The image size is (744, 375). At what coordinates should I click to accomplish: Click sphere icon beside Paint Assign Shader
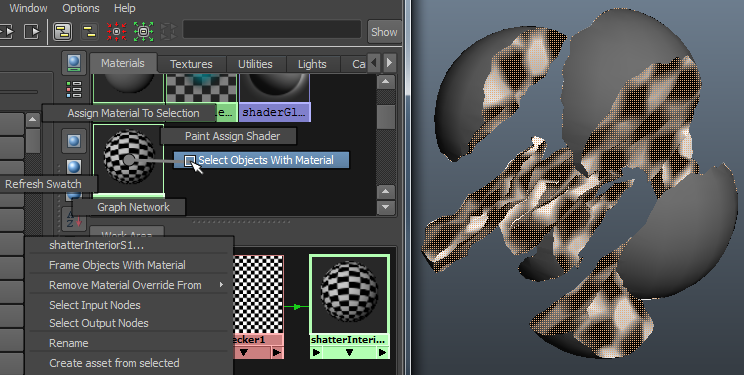tap(74, 141)
